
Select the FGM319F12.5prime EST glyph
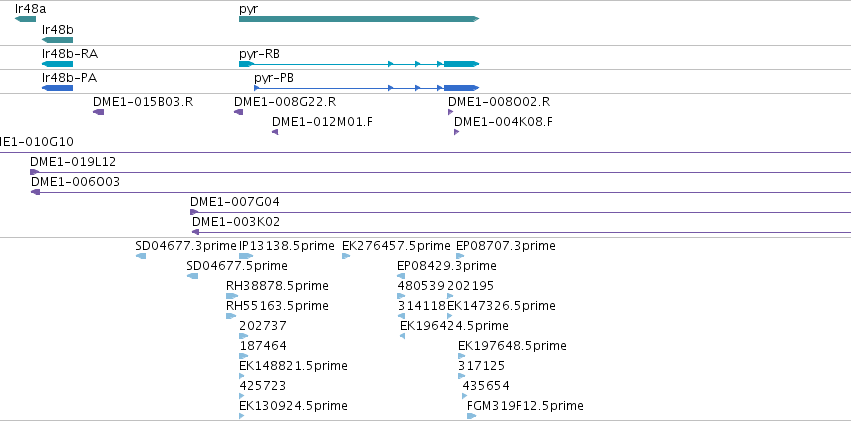(472, 416)
